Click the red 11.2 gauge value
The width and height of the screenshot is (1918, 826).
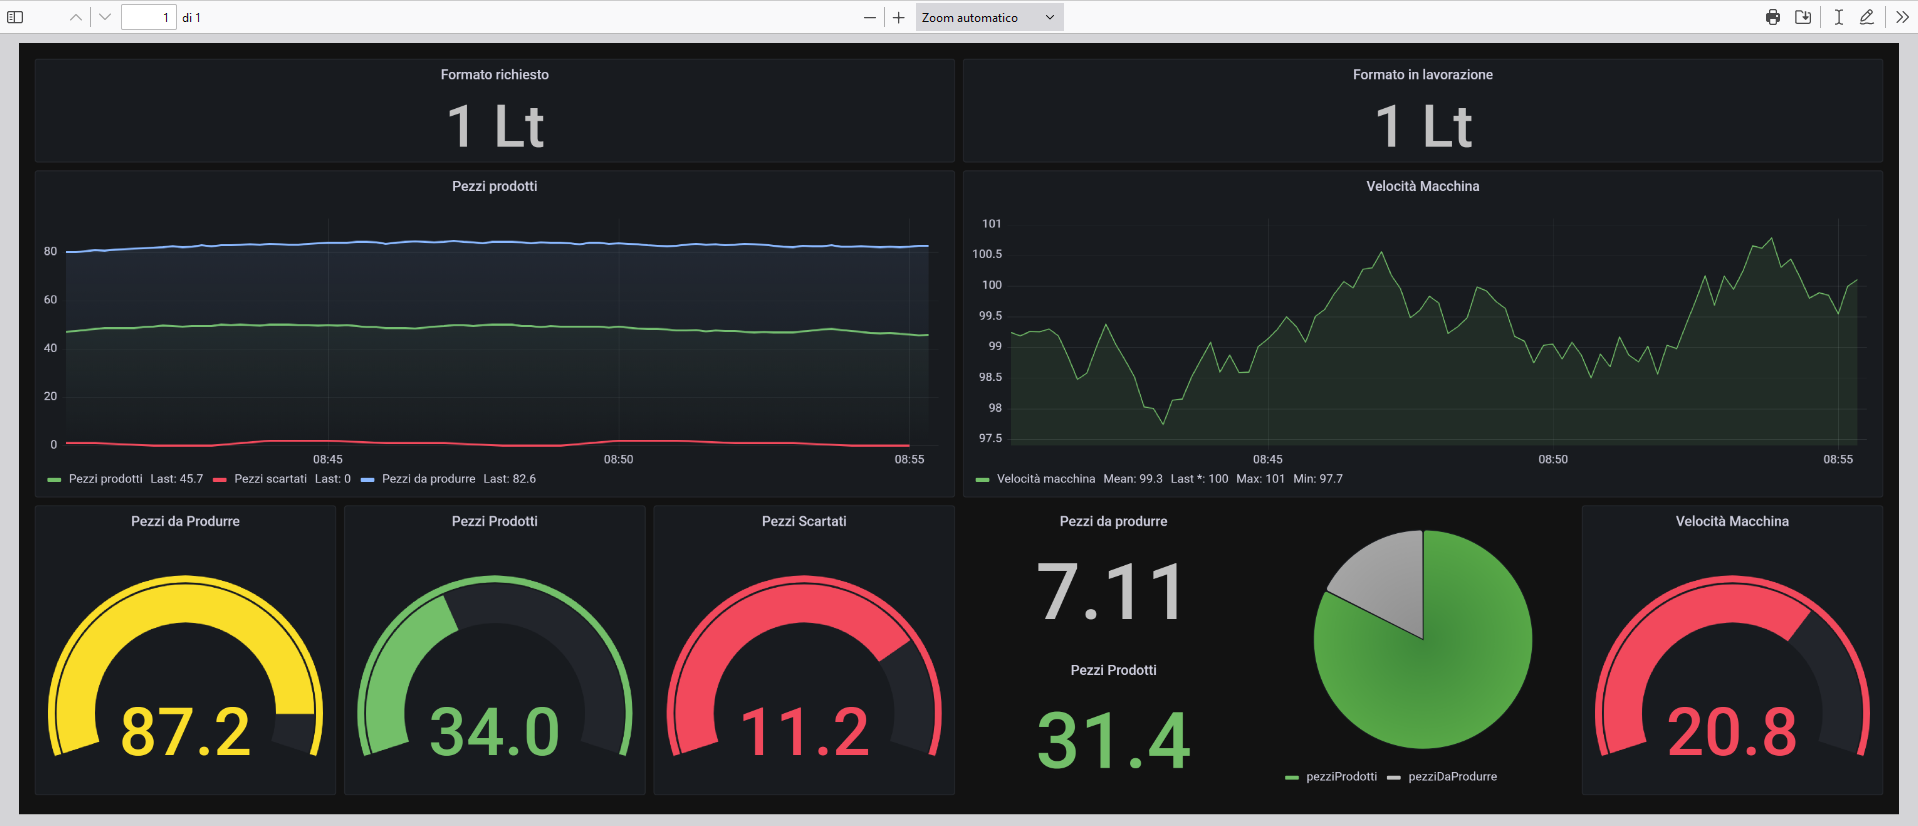[804, 731]
